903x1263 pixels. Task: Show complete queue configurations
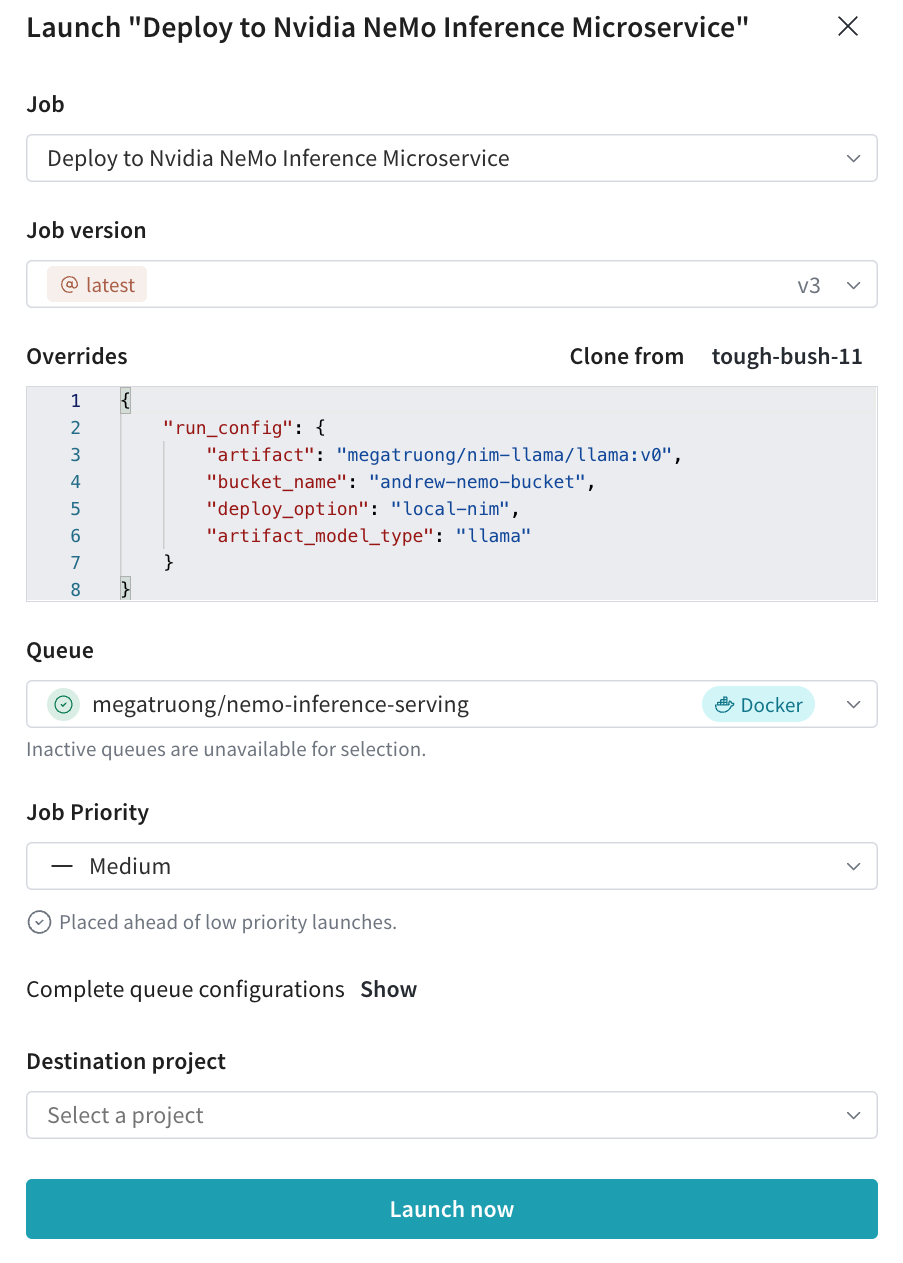(x=388, y=989)
